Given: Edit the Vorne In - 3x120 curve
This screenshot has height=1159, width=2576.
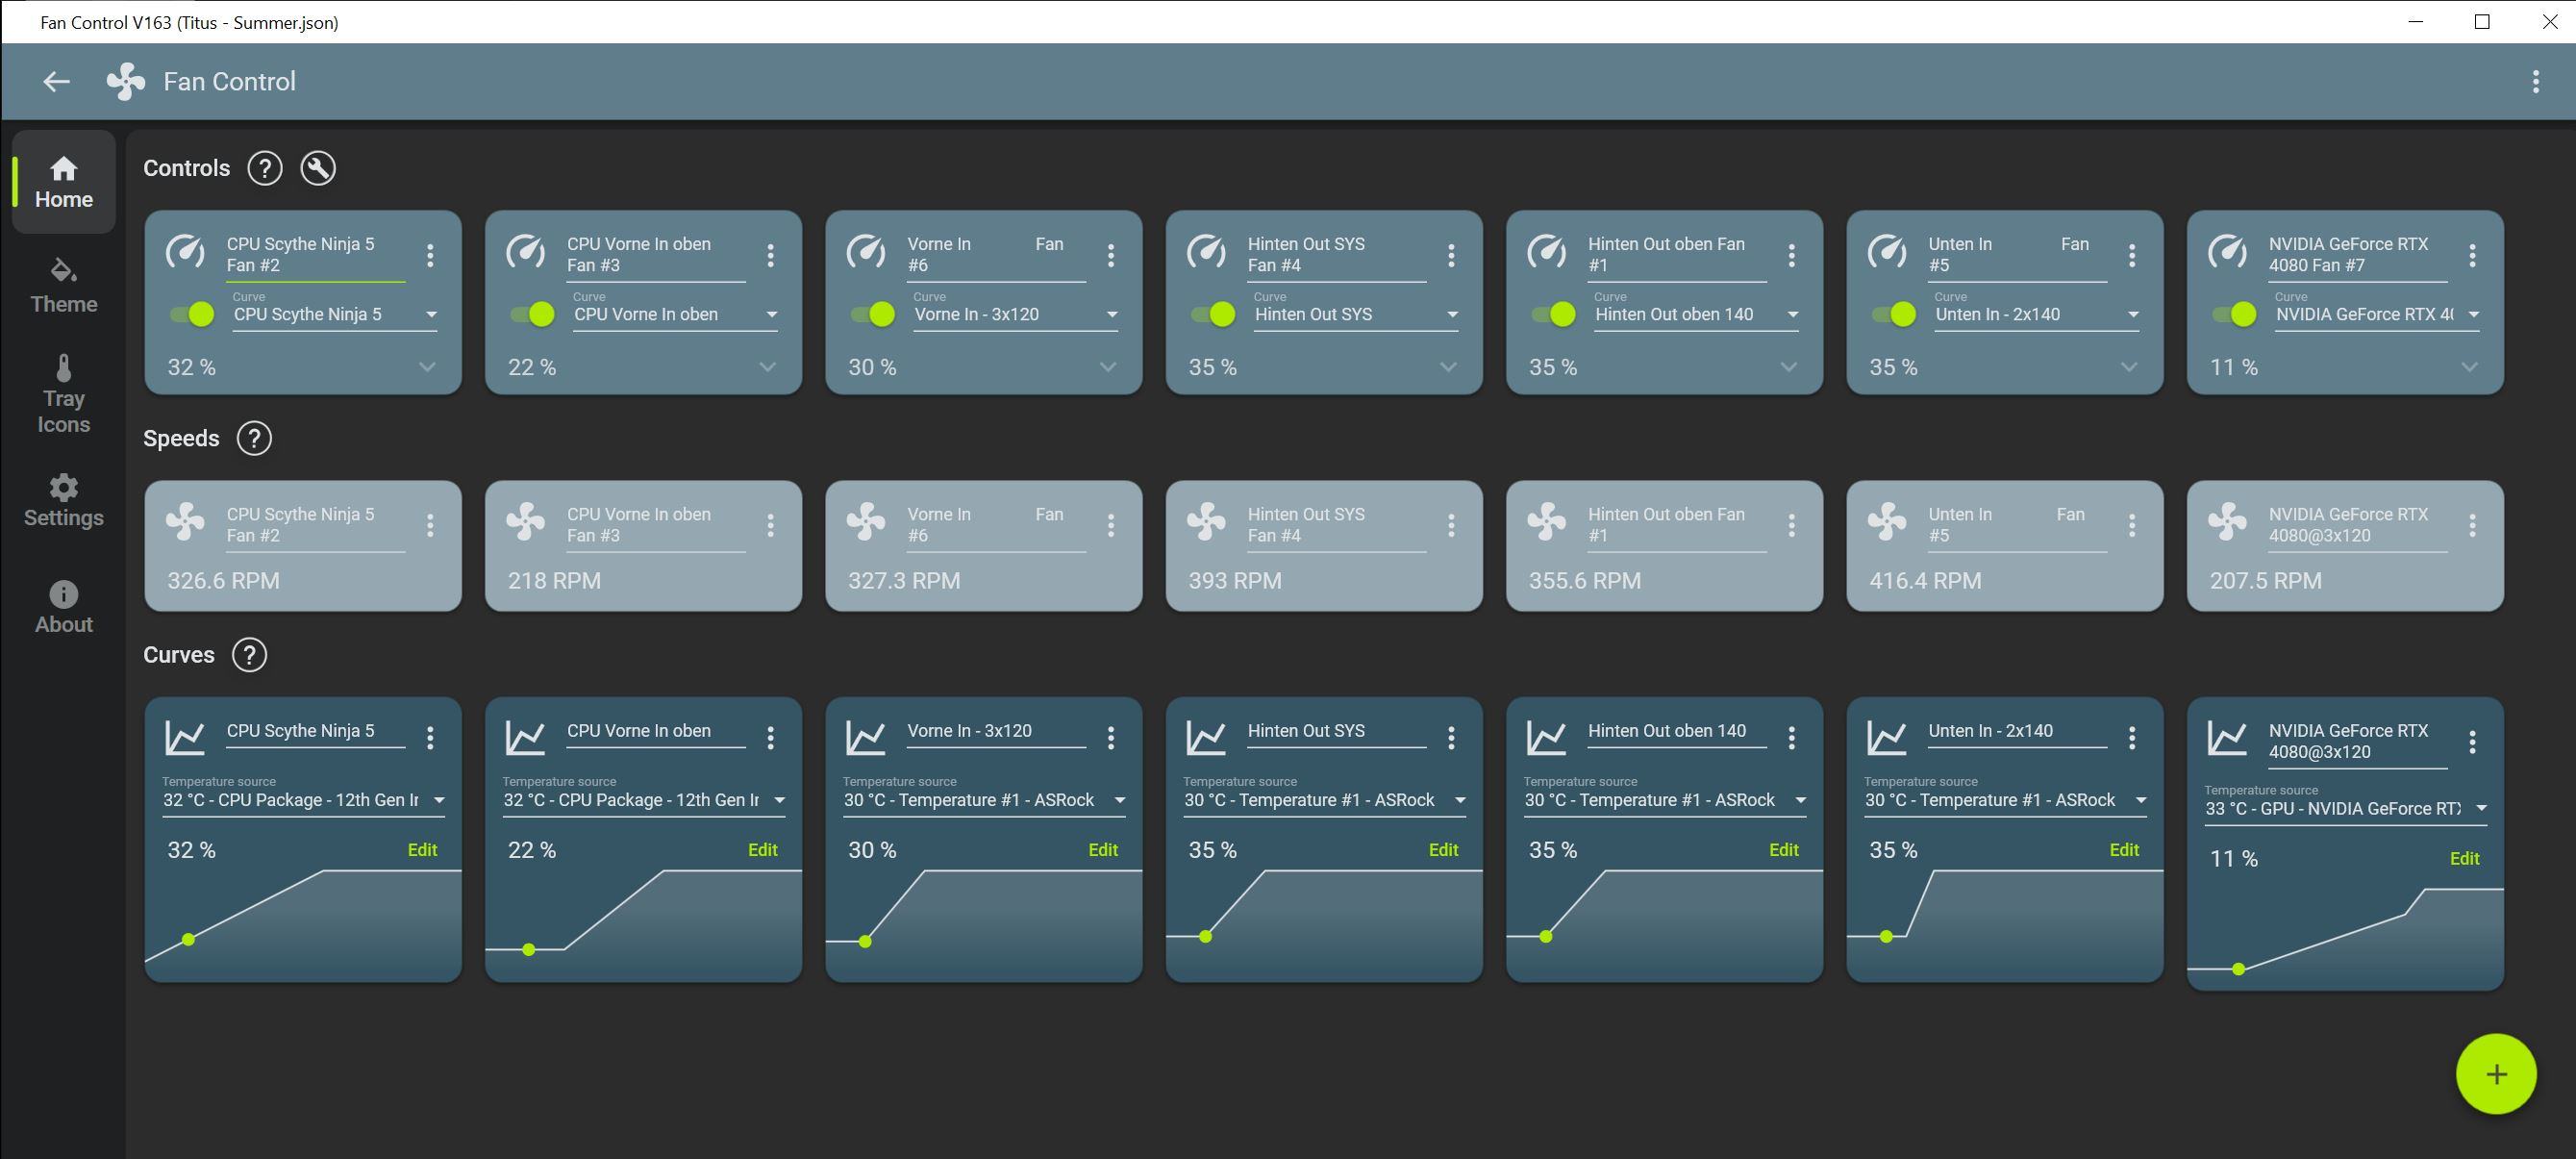Looking at the screenshot, I should click(1103, 850).
